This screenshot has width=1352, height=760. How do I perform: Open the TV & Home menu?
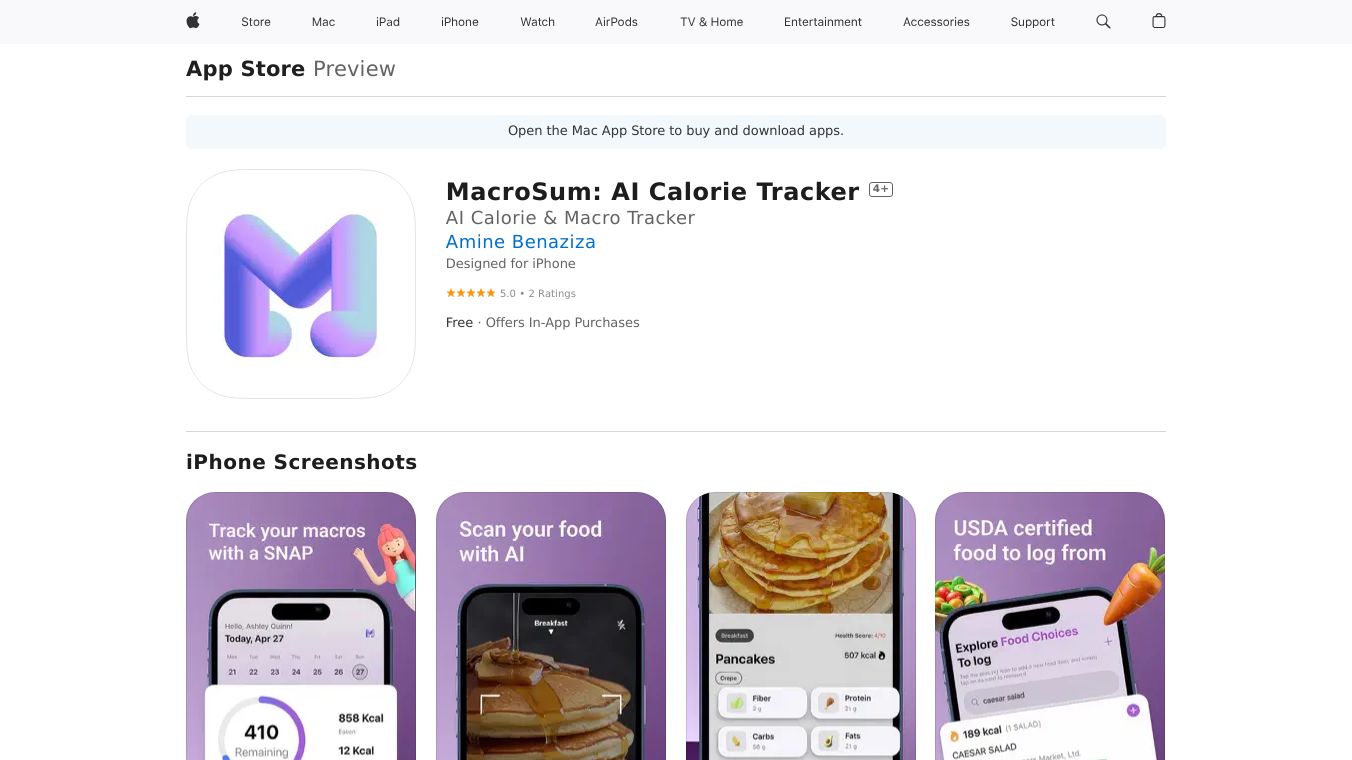pos(712,22)
